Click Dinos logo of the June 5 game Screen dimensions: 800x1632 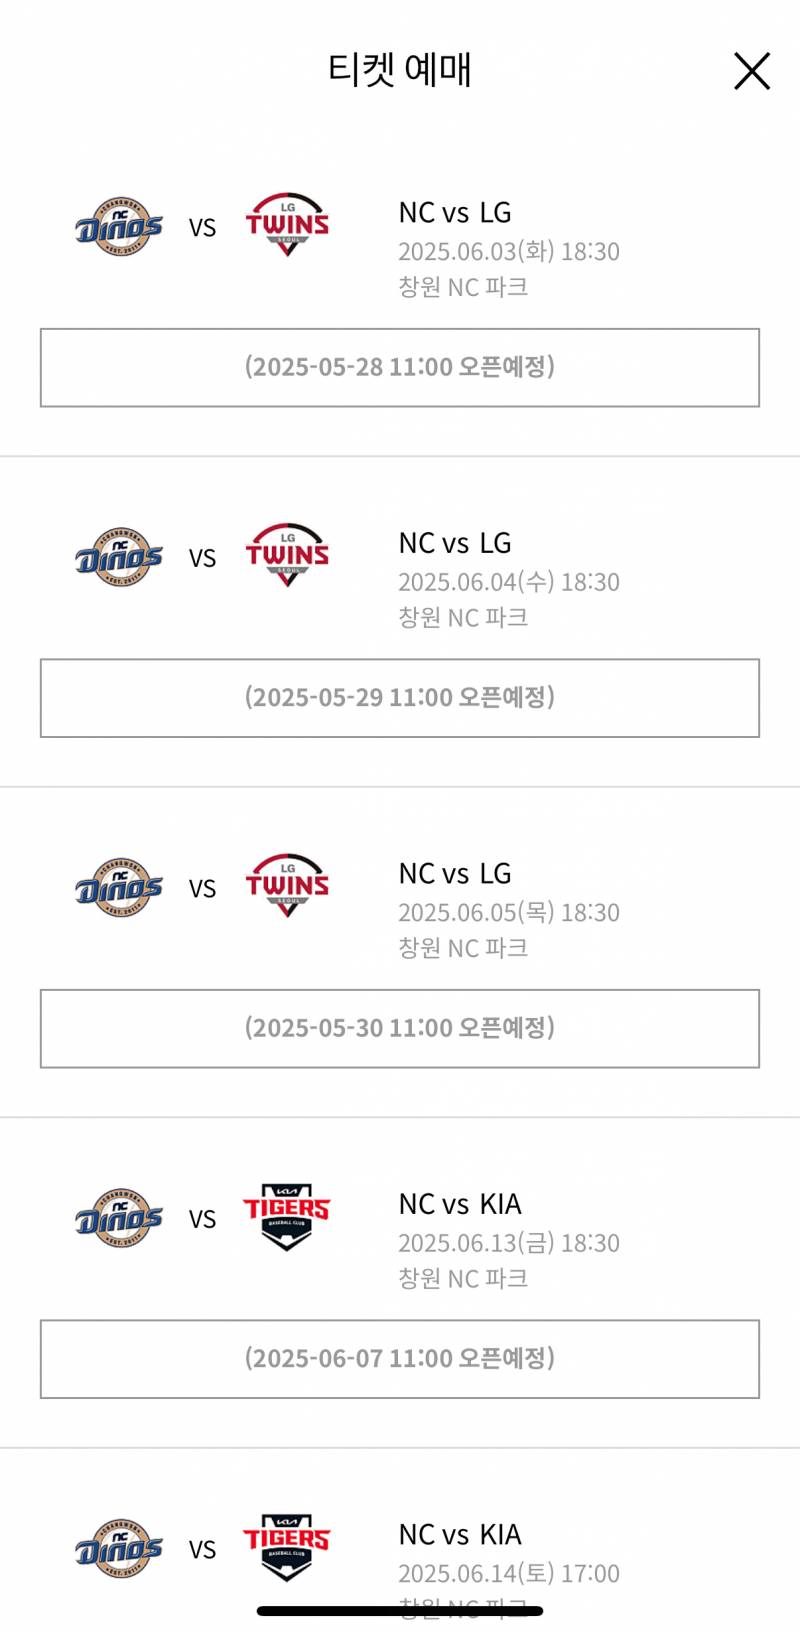[x=119, y=888]
